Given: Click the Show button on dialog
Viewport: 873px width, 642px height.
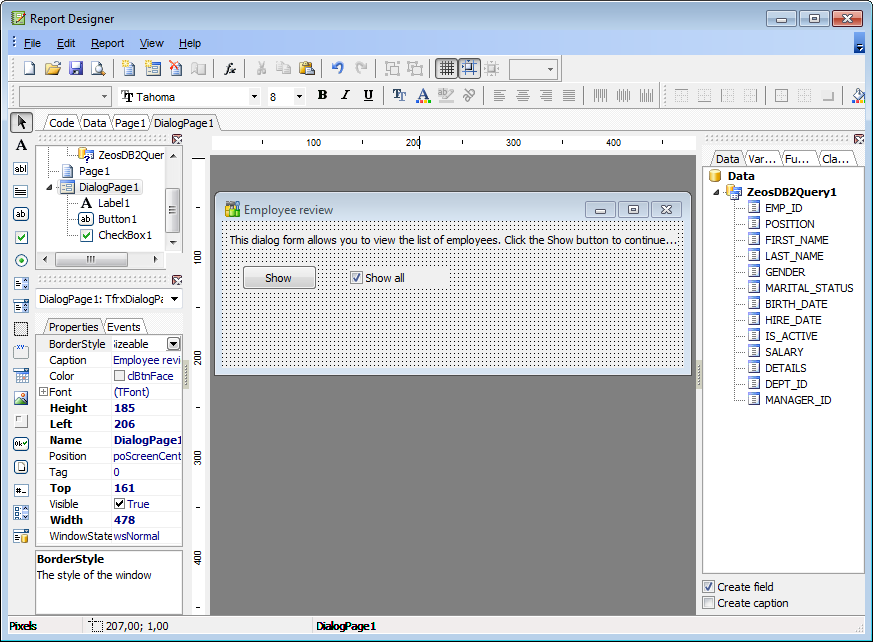Looking at the screenshot, I should pos(279,277).
